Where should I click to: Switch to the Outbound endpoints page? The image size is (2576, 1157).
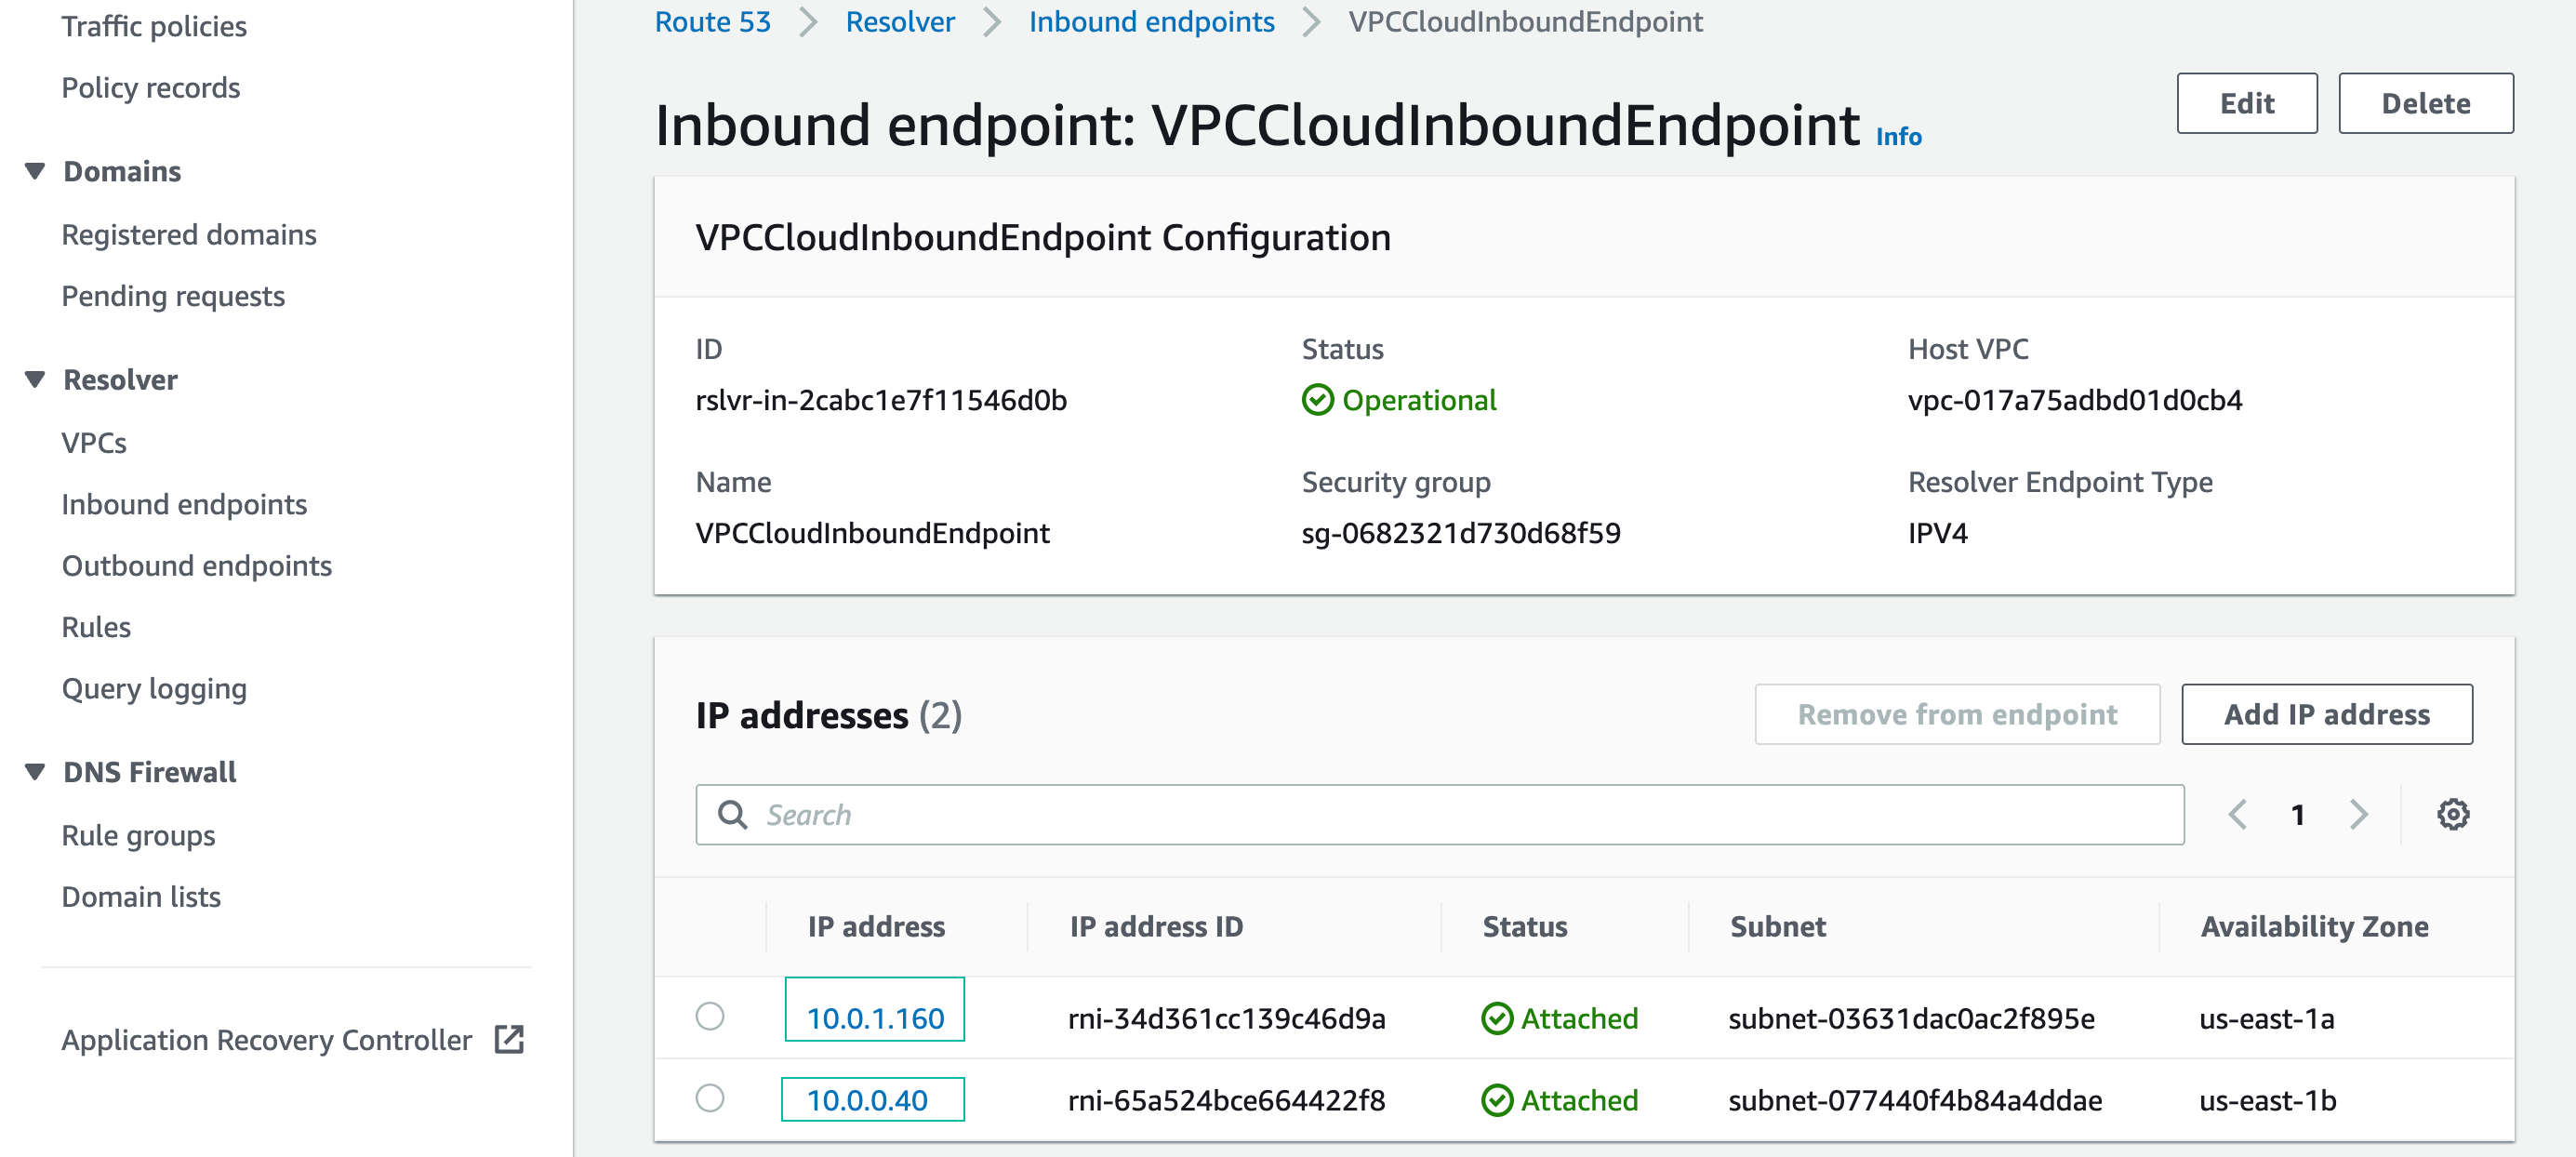[197, 565]
